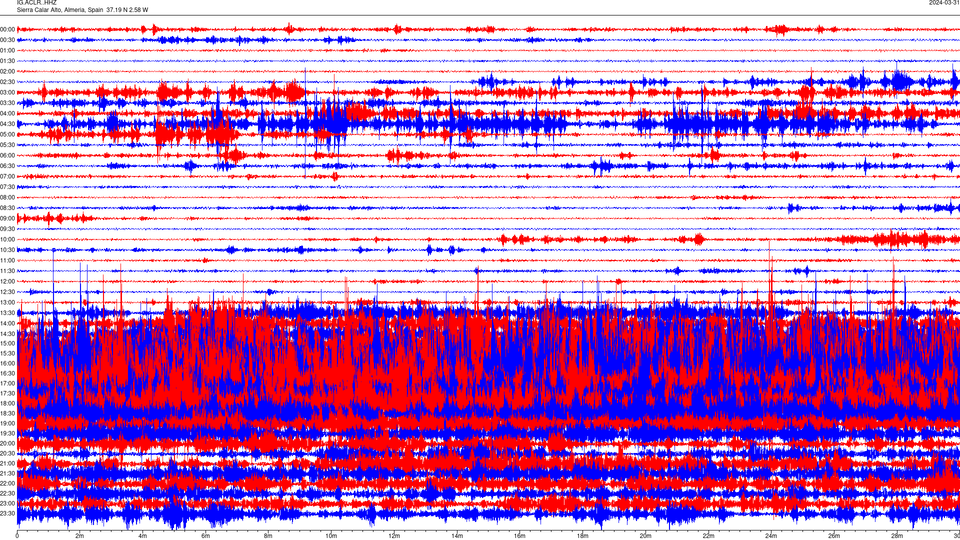
Task: Pick the 23:00 row label
Action: click(x=8, y=503)
